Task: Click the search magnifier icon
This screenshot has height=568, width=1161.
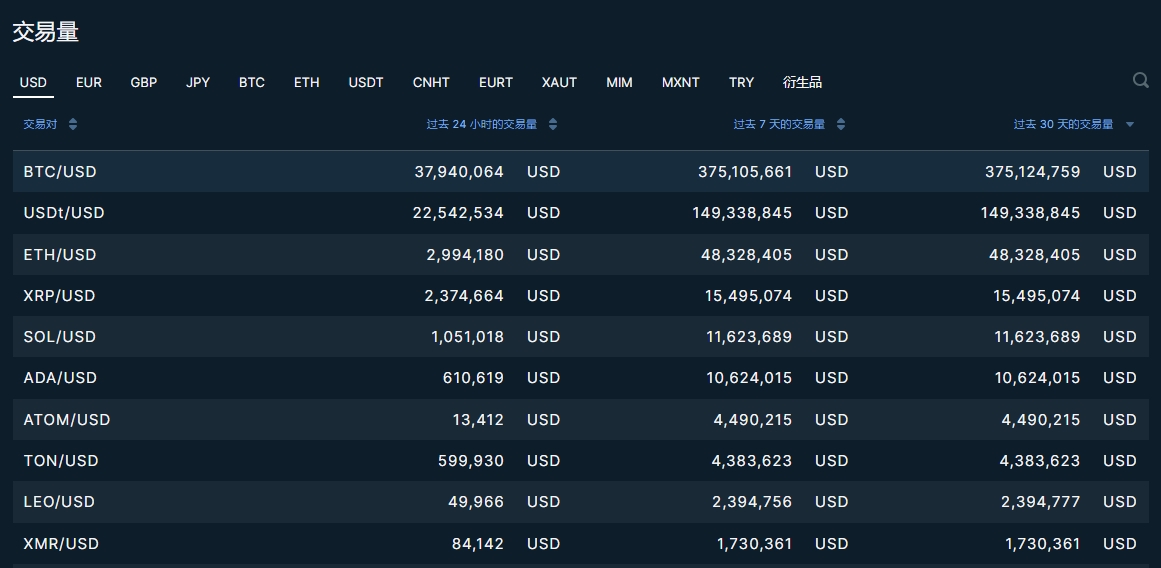Action: click(1140, 81)
